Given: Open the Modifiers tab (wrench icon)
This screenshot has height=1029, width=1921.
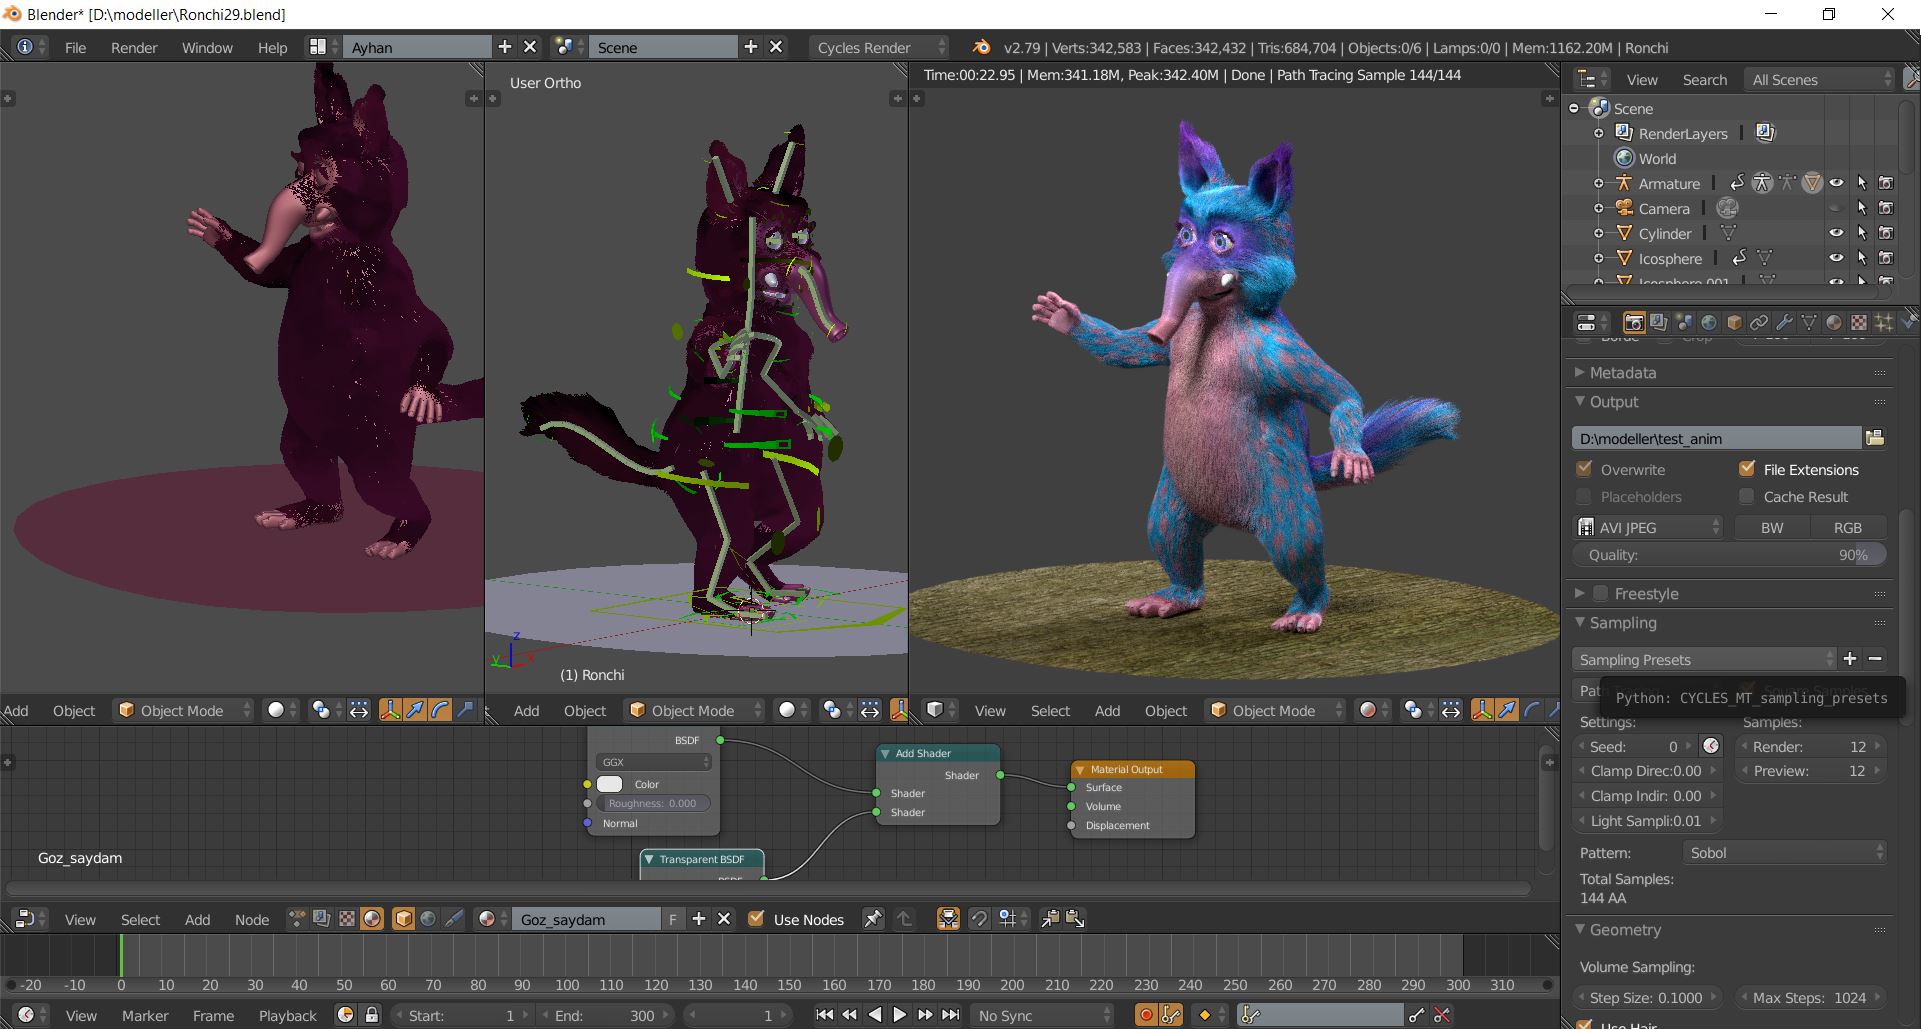Looking at the screenshot, I should tap(1784, 322).
